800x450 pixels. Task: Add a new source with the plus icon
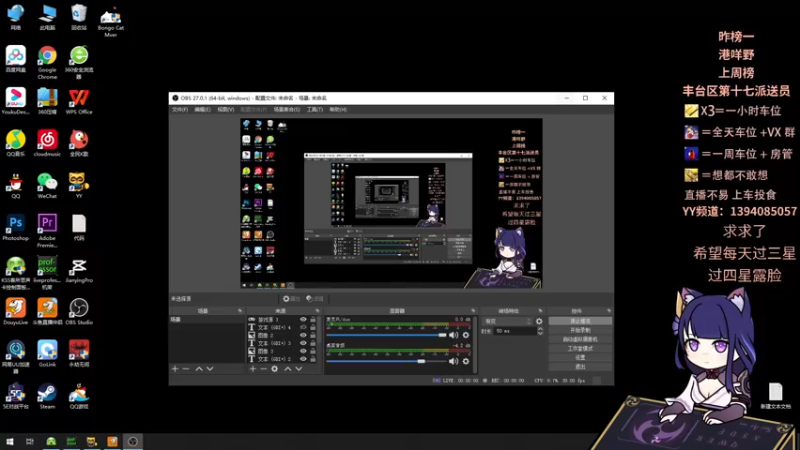[x=253, y=368]
